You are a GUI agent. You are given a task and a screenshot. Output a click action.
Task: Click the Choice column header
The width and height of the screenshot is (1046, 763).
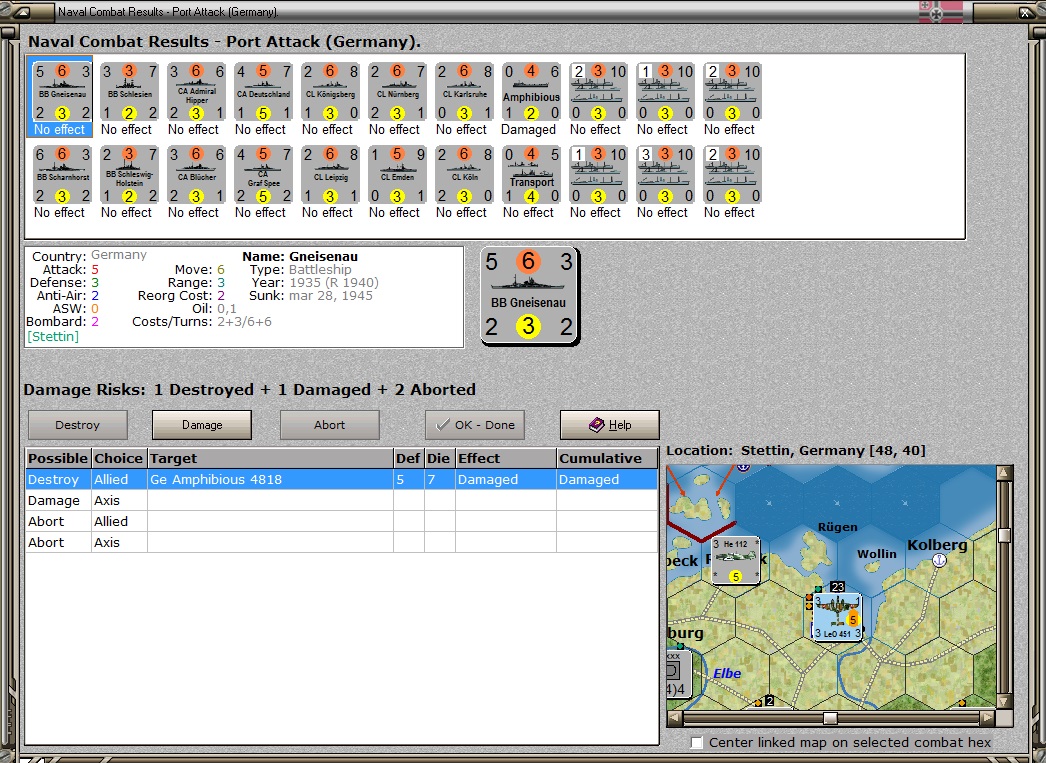pos(119,458)
